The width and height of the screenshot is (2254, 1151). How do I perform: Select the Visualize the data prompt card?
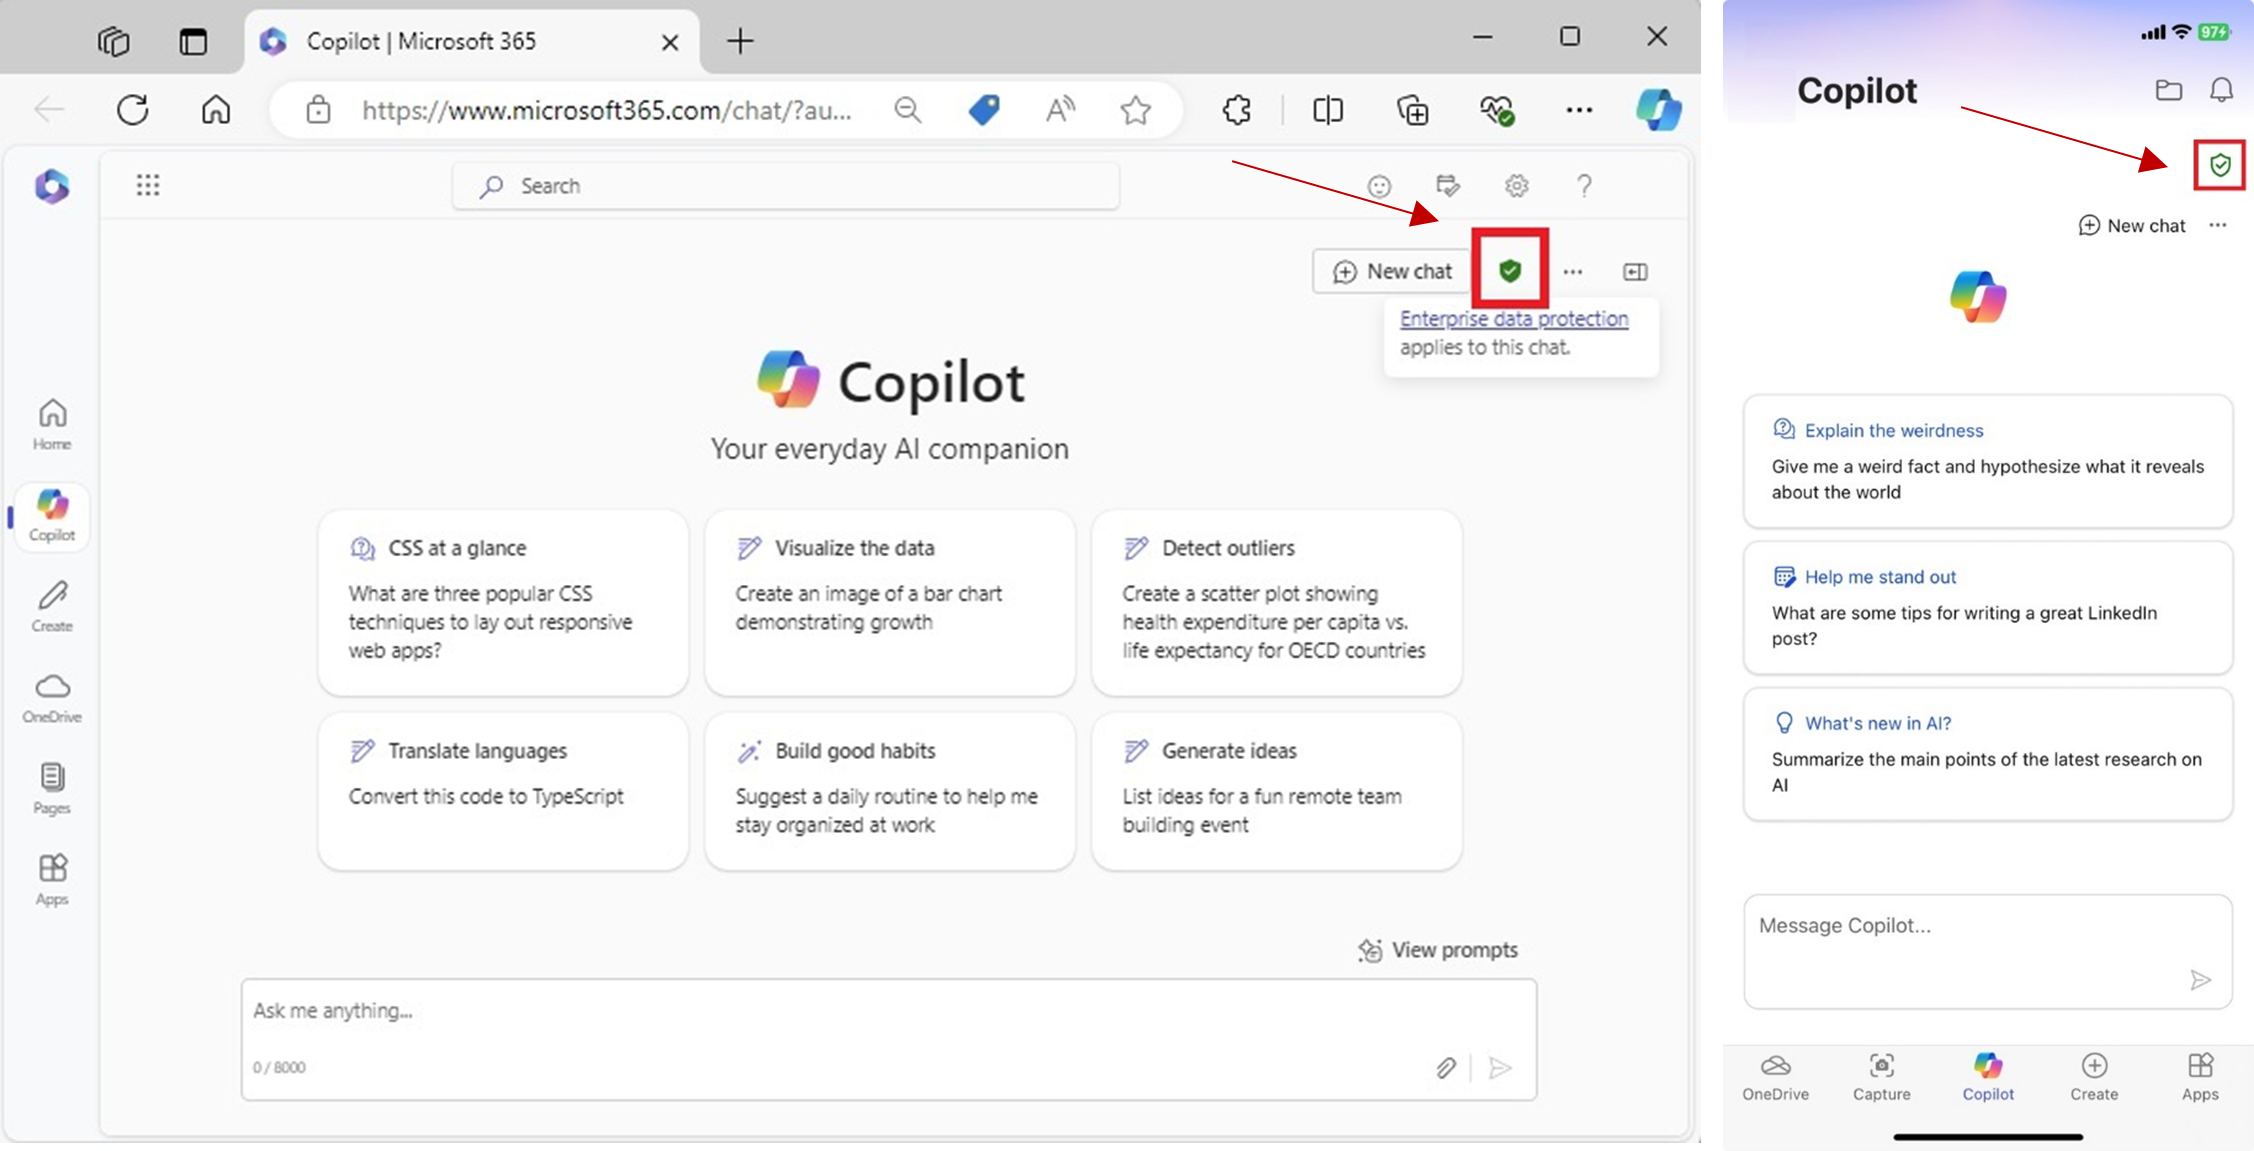tap(890, 603)
